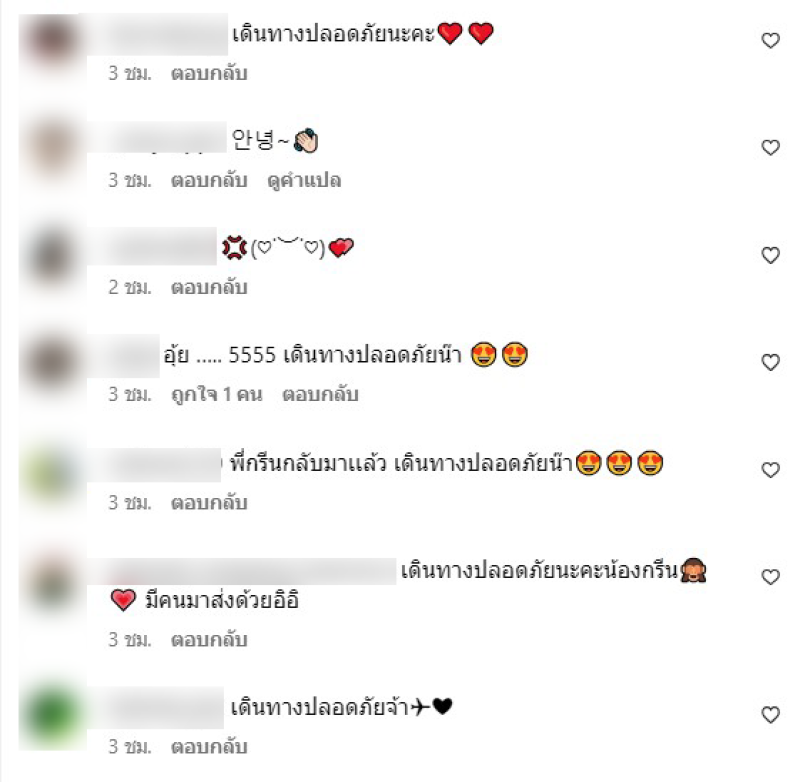Tap the heart icon beside the kaomoji comment

[x=770, y=255]
